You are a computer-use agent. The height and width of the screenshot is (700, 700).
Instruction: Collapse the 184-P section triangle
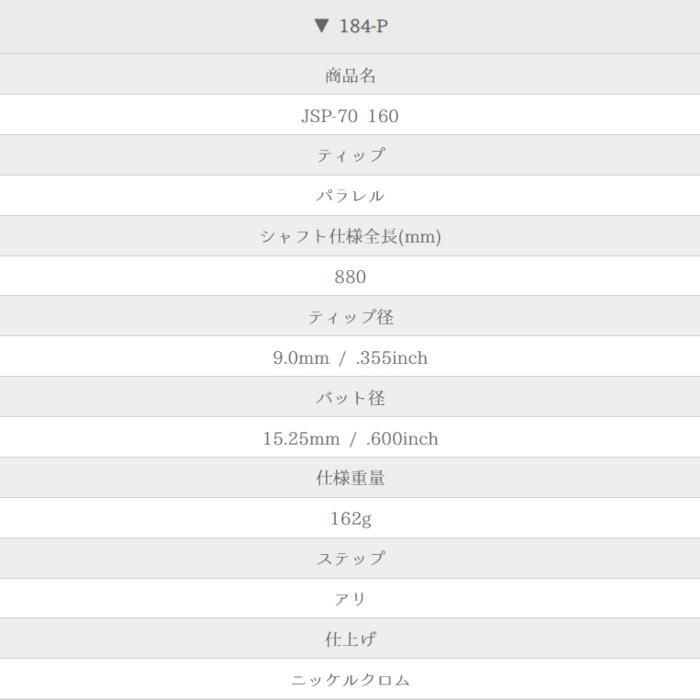pos(321,25)
